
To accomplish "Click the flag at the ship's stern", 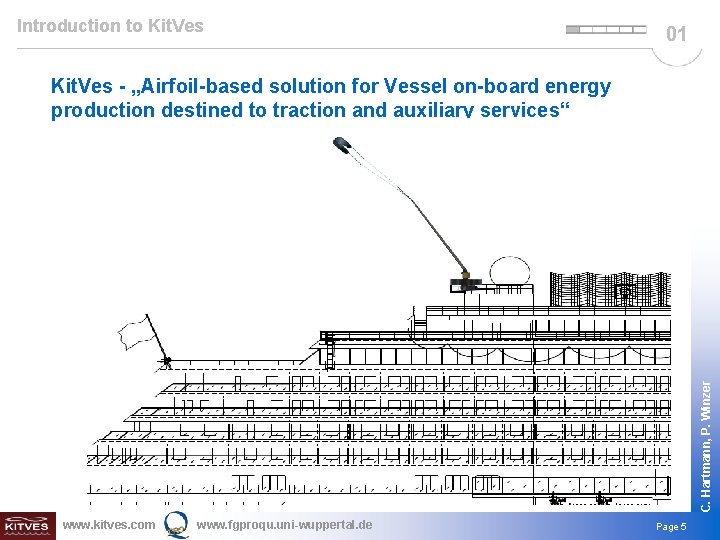I will (x=137, y=334).
